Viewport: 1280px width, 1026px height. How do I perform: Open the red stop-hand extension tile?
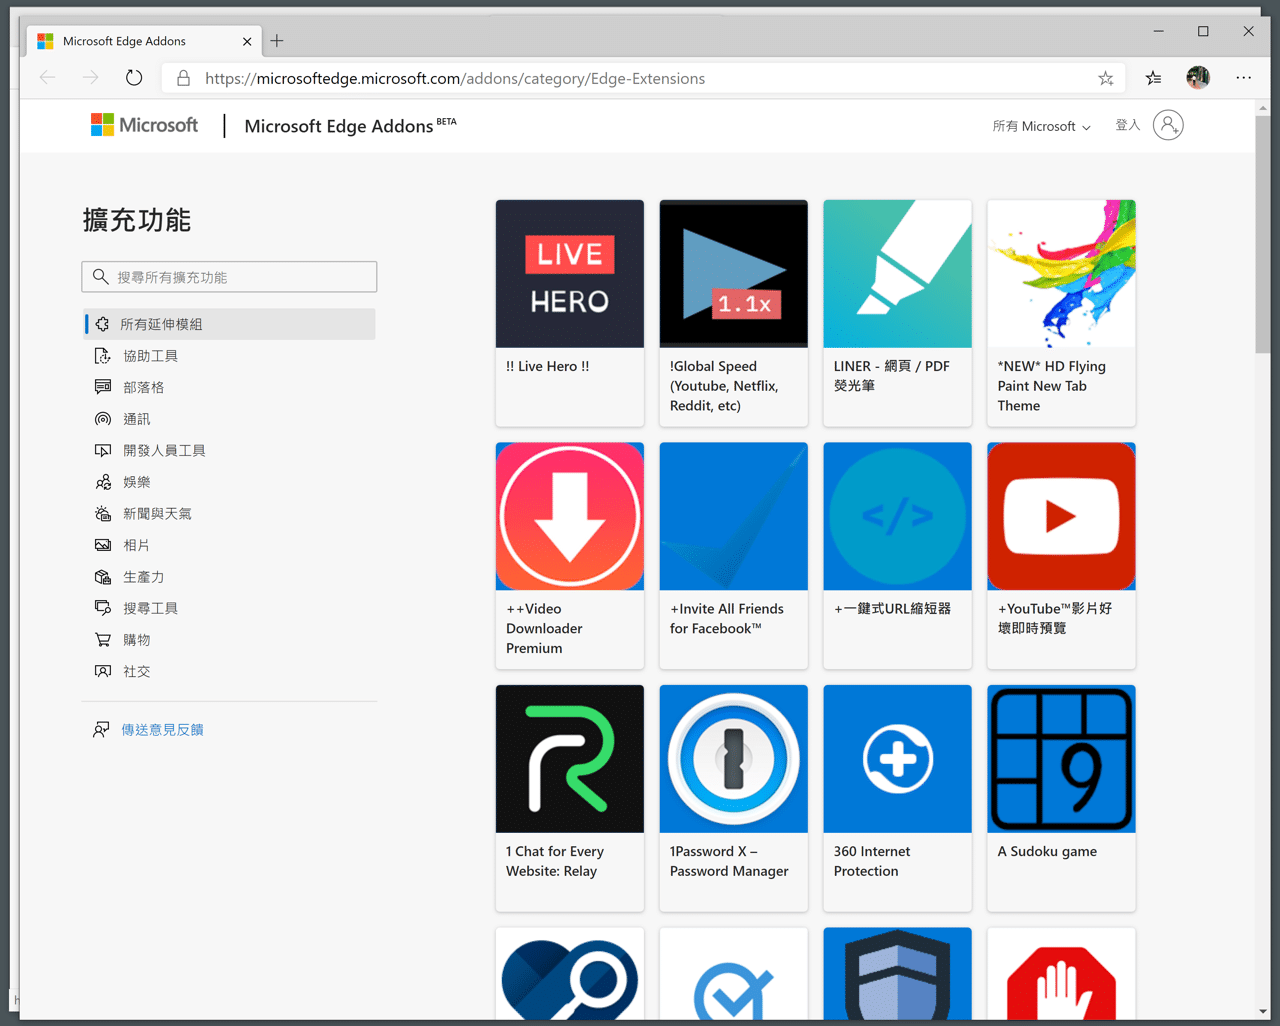click(x=1062, y=974)
